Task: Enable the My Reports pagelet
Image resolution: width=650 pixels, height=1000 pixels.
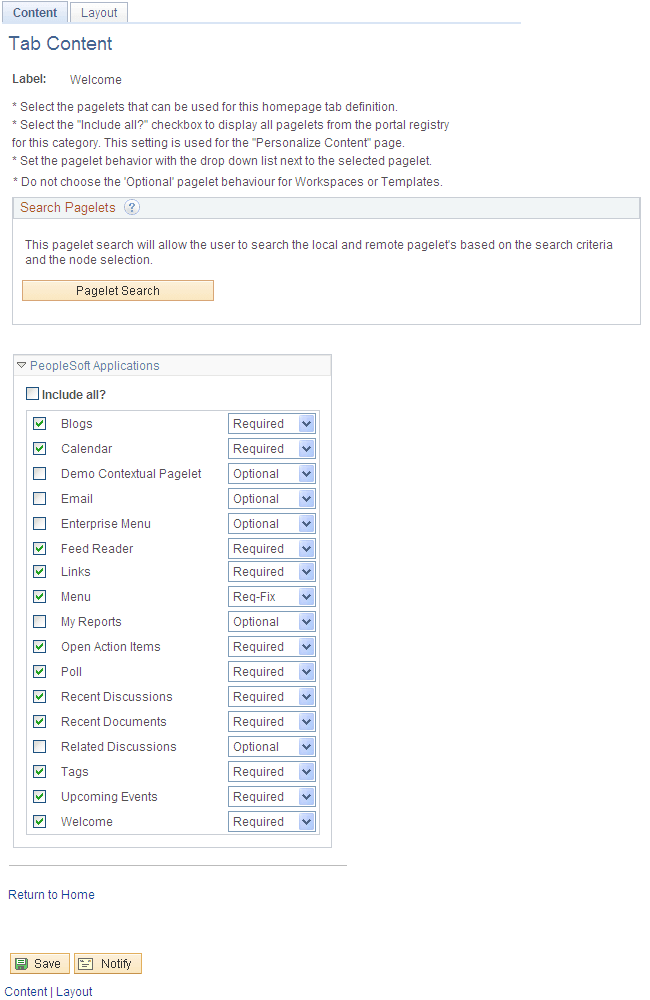Action: click(39, 621)
